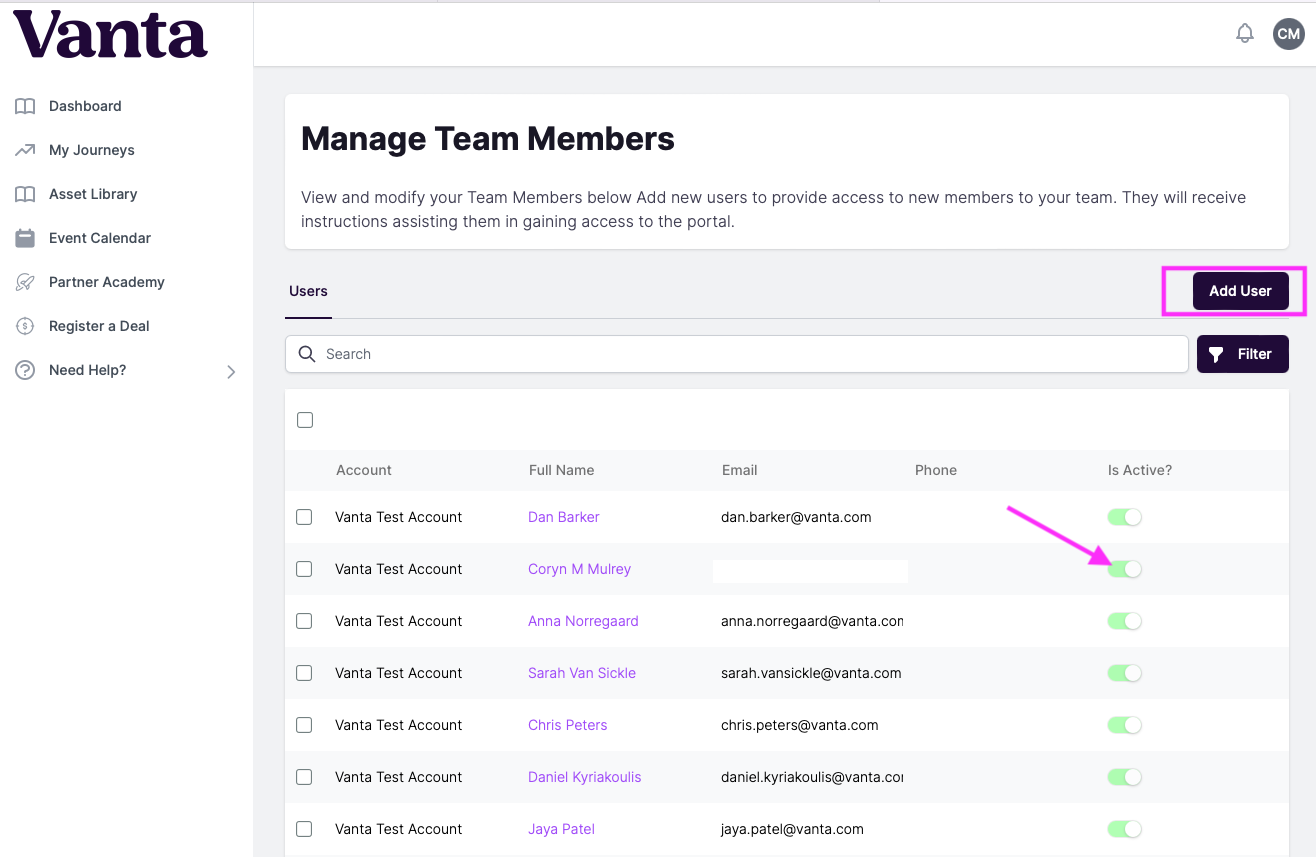Click the Need Help question mark icon

coord(25,370)
